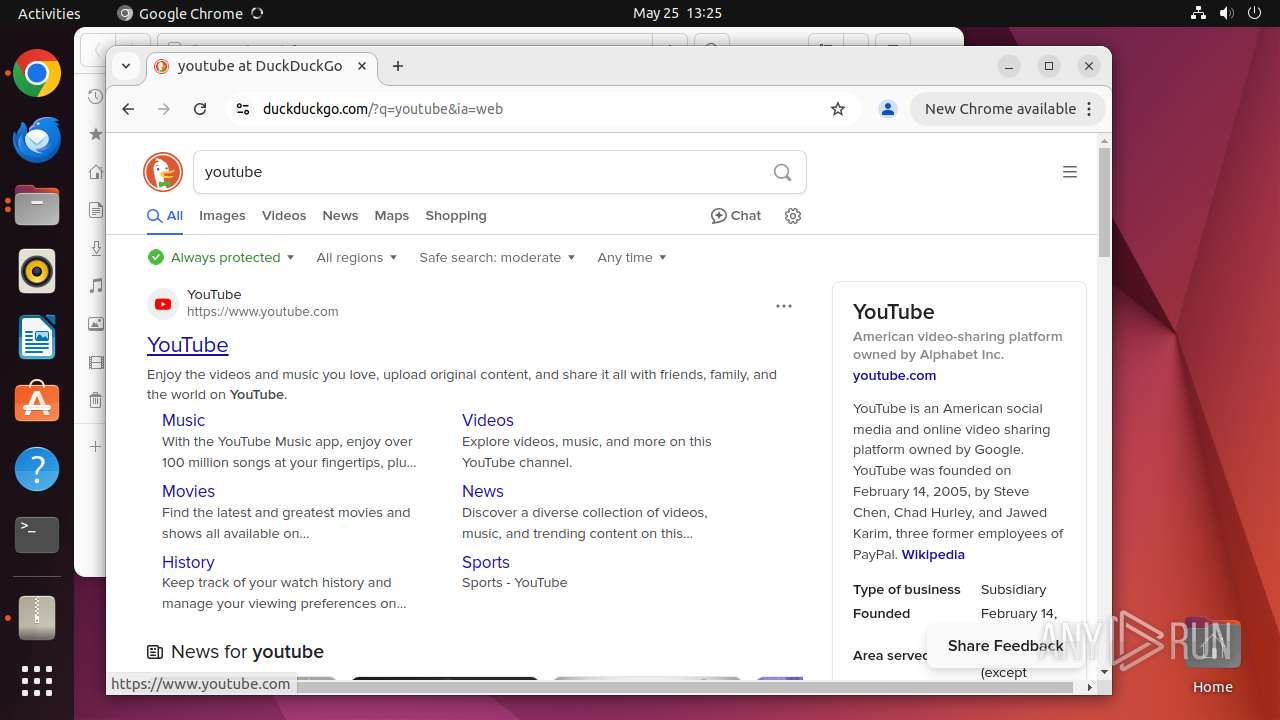The height and width of the screenshot is (720, 1280).
Task: Open the Wikipedia link in the info panel
Action: pyautogui.click(x=933, y=555)
